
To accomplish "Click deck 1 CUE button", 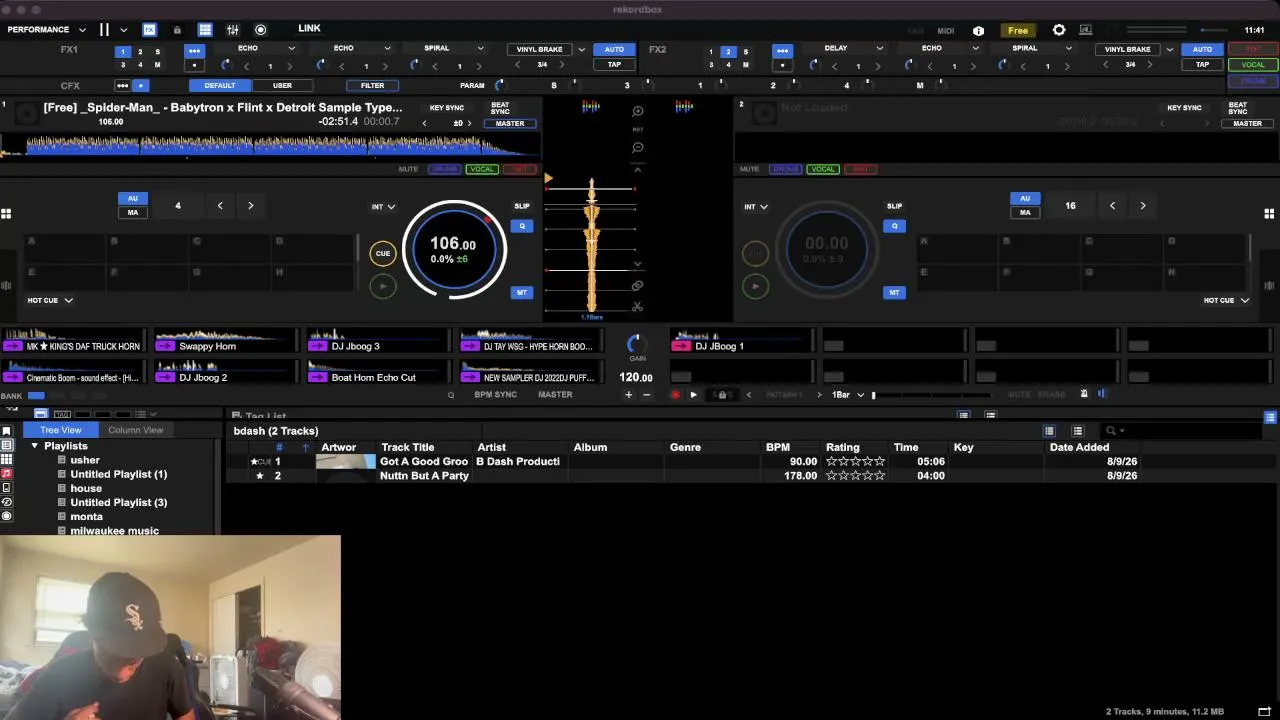I will (383, 253).
